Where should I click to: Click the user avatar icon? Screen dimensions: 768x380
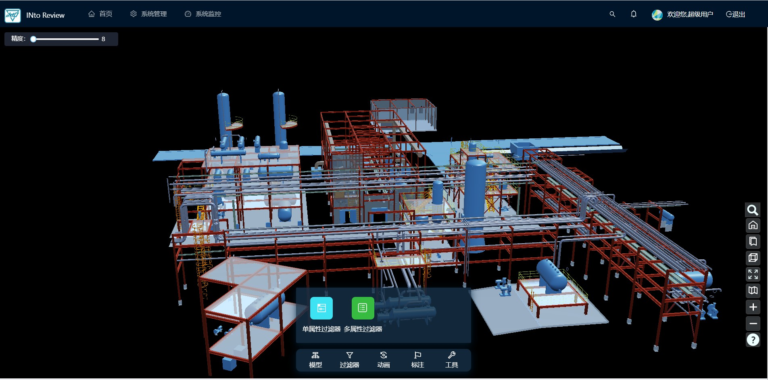pos(657,15)
